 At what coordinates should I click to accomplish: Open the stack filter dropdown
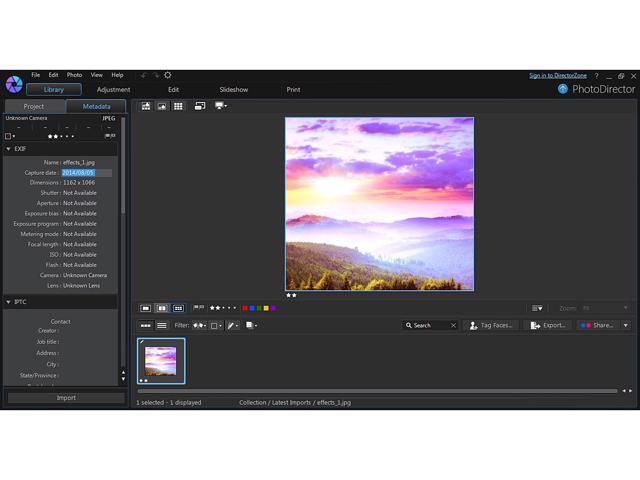click(x=251, y=325)
